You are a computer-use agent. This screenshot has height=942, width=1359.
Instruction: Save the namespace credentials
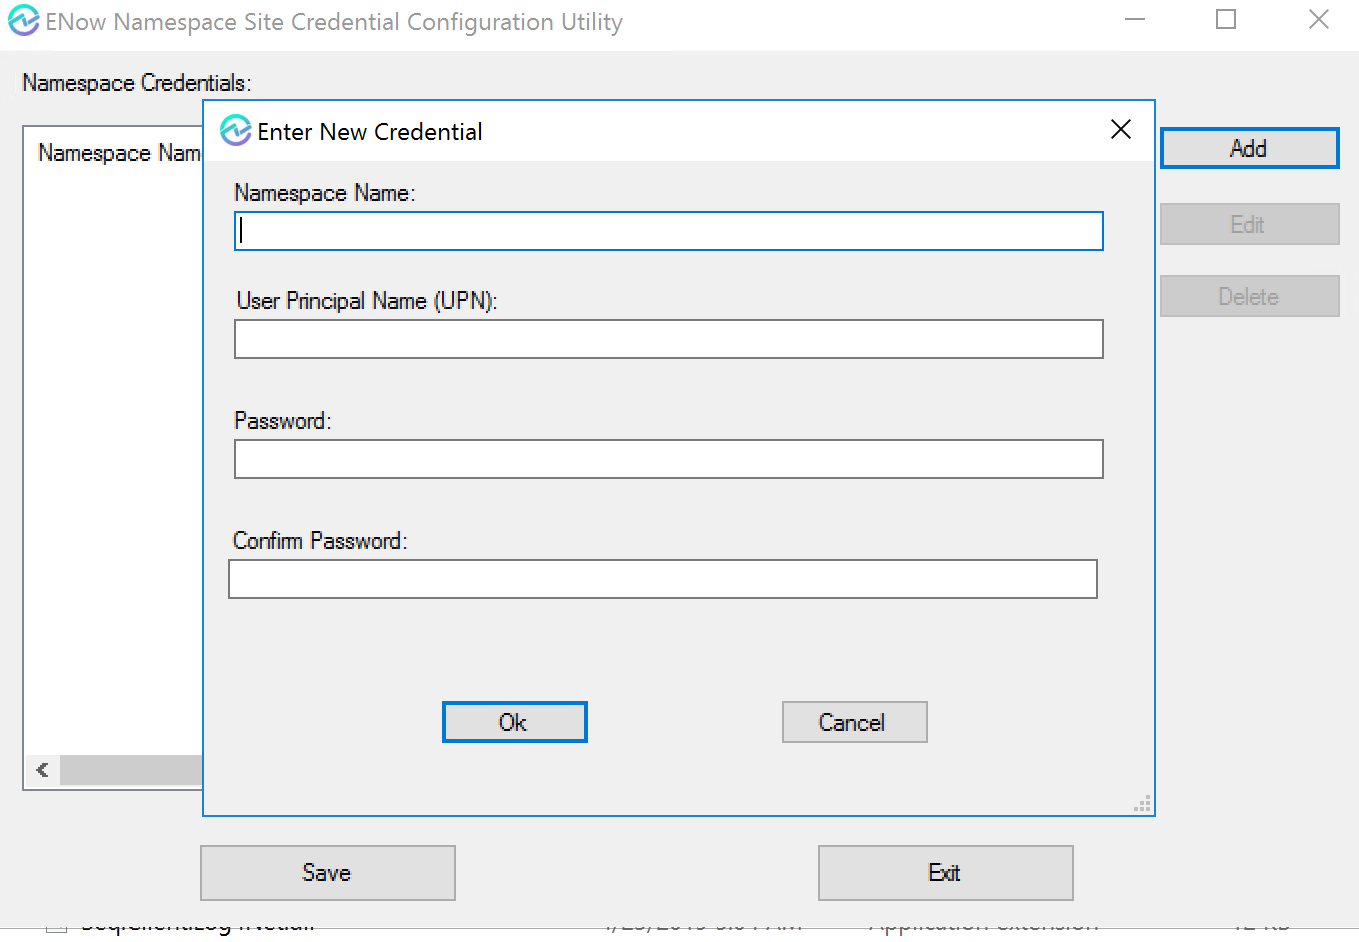click(327, 873)
